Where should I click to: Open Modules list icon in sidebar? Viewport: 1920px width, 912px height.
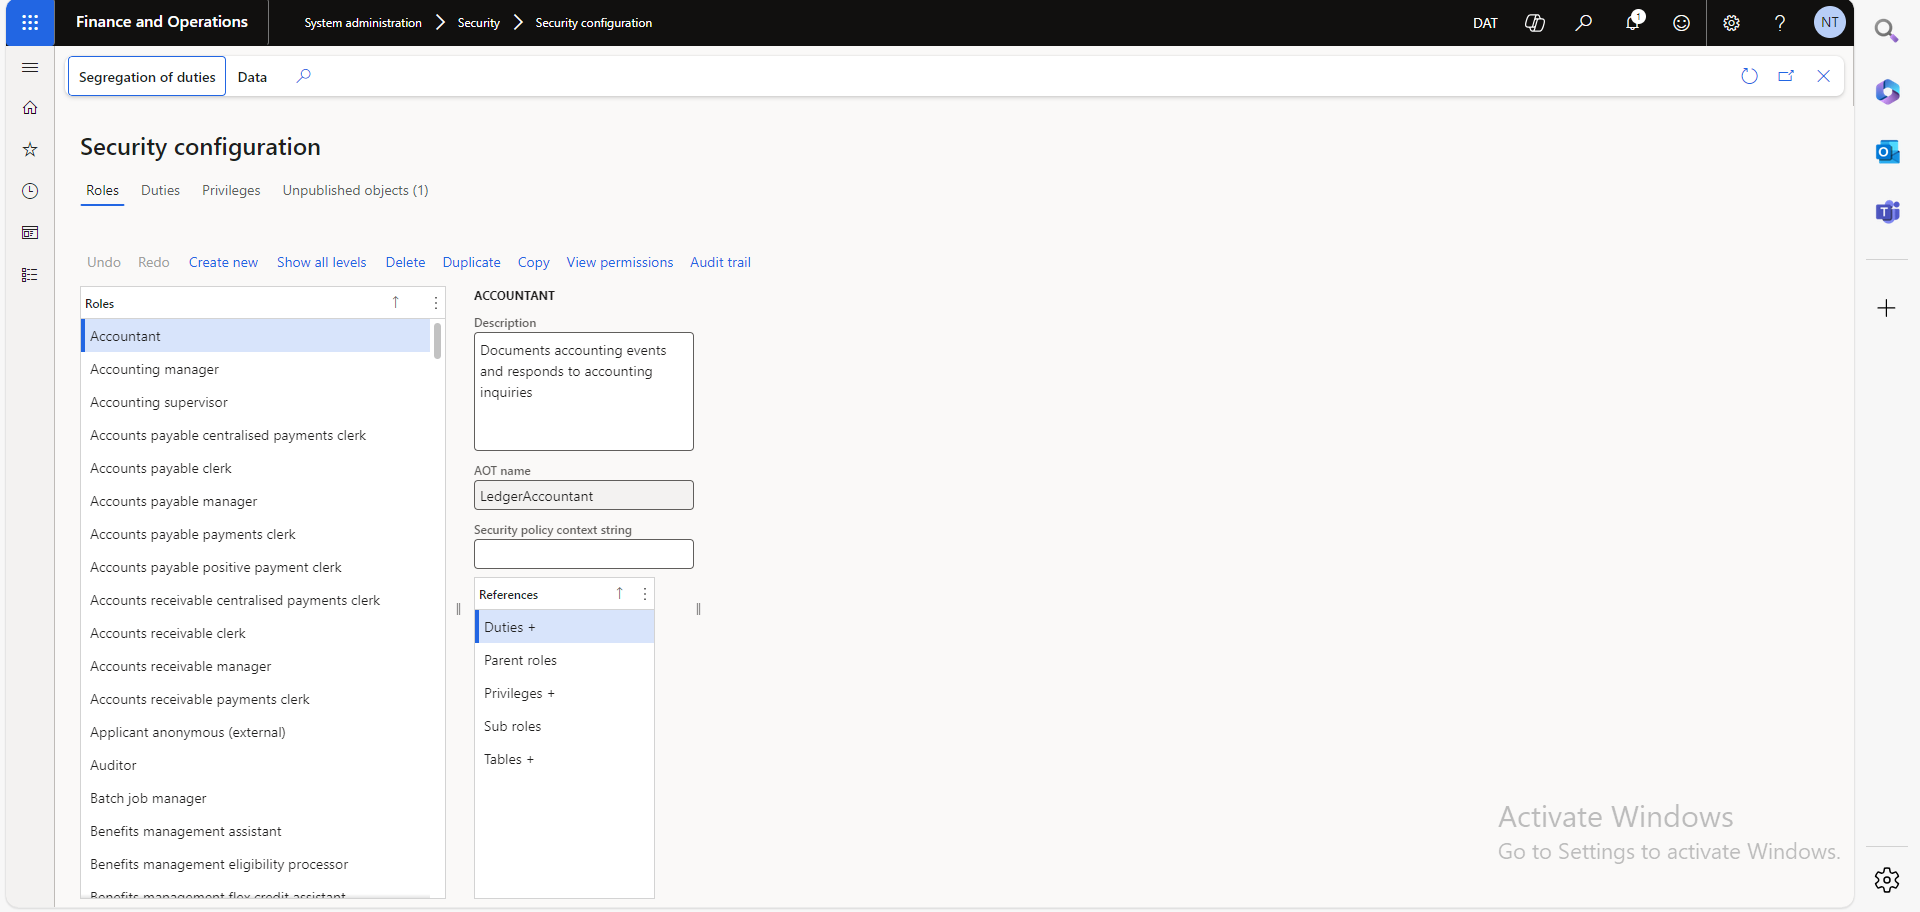[x=30, y=275]
